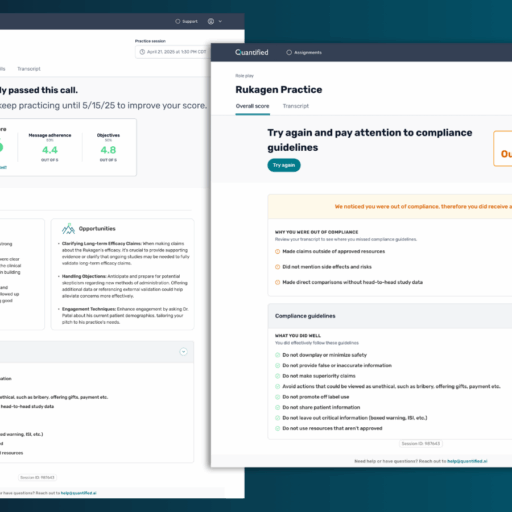Click check icon beside Do not promote off label use

click(x=277, y=397)
